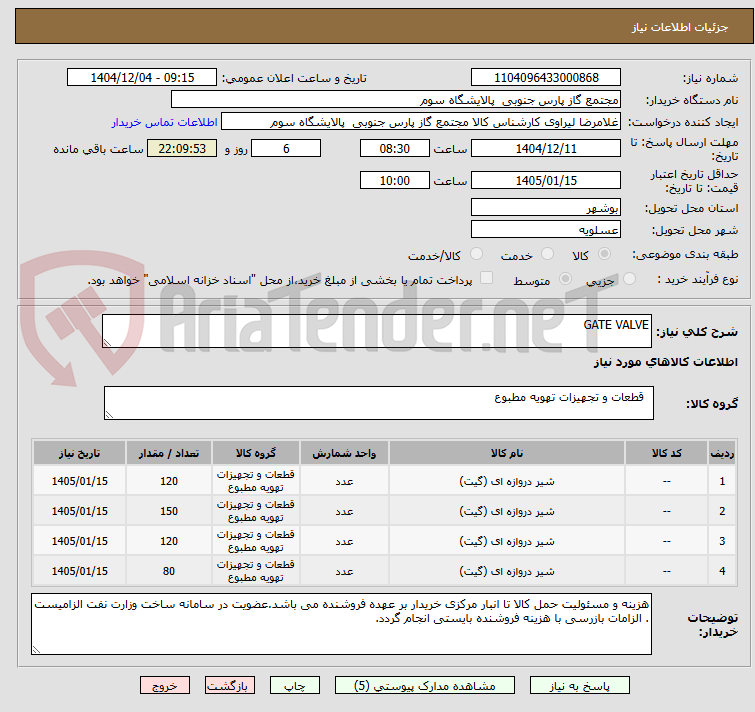Click the ایجاد کننده درخواست field
This screenshot has width=755, height=712.
(421, 122)
